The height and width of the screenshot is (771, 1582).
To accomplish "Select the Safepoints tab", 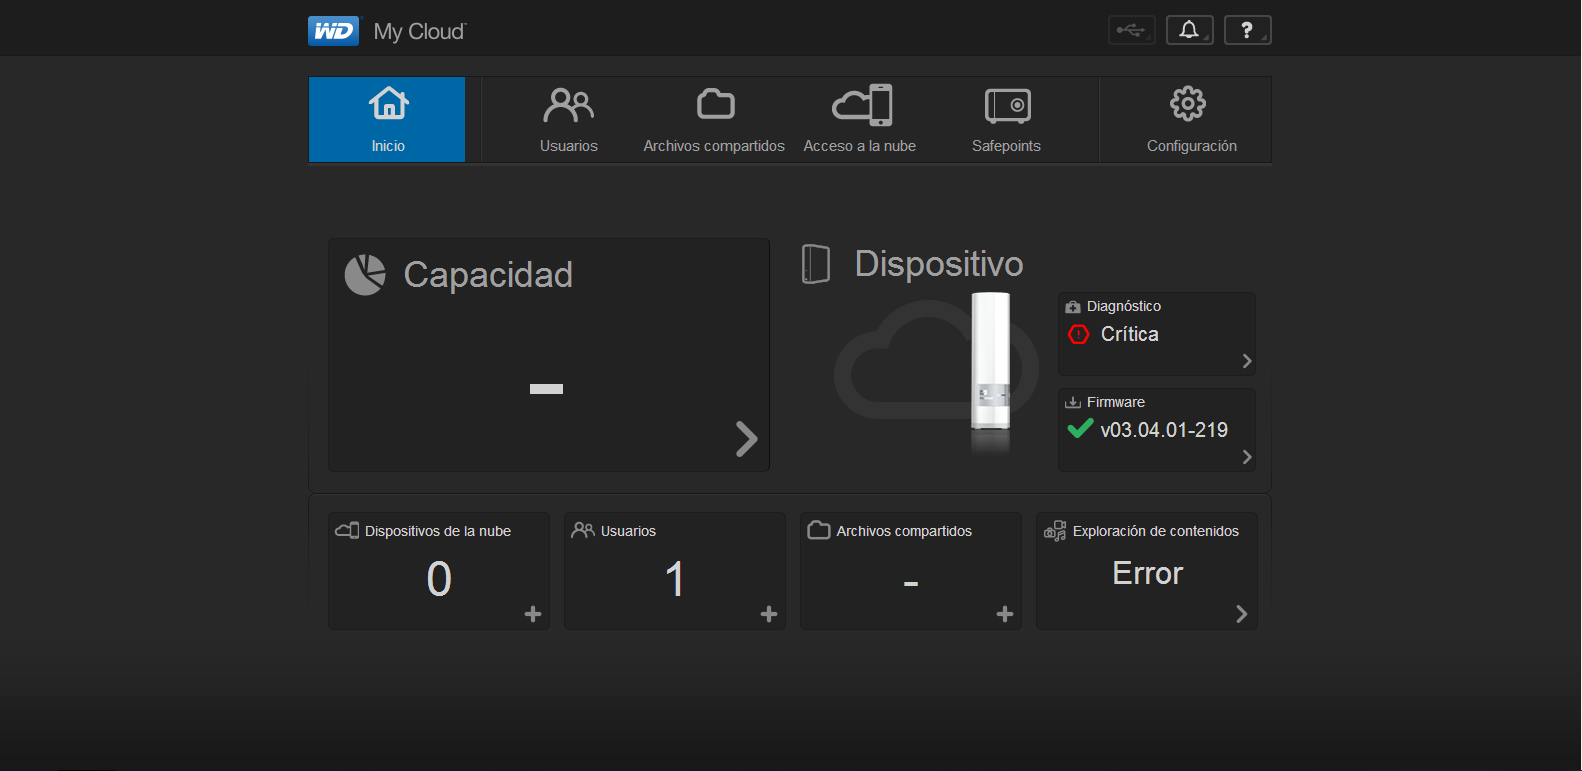I will click(1006, 120).
